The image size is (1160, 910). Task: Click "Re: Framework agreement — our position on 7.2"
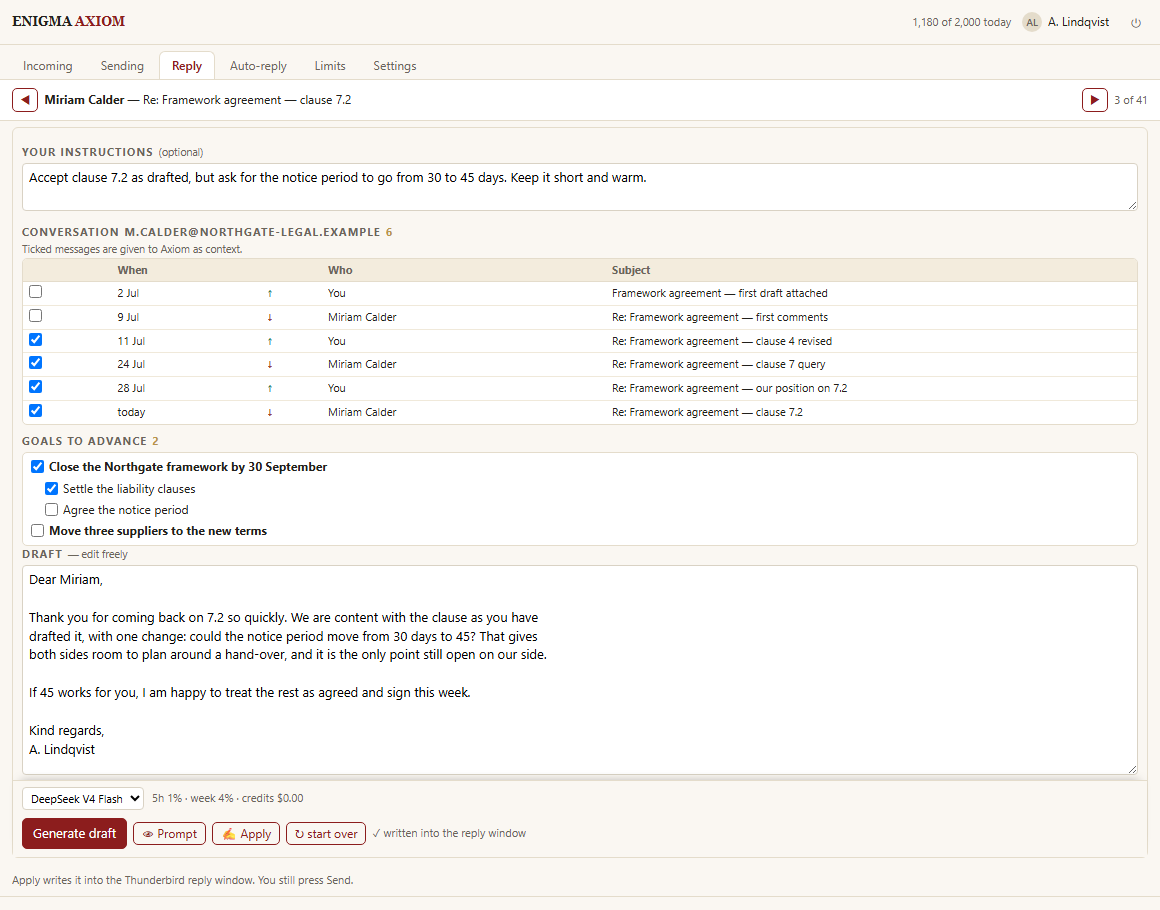click(729, 388)
